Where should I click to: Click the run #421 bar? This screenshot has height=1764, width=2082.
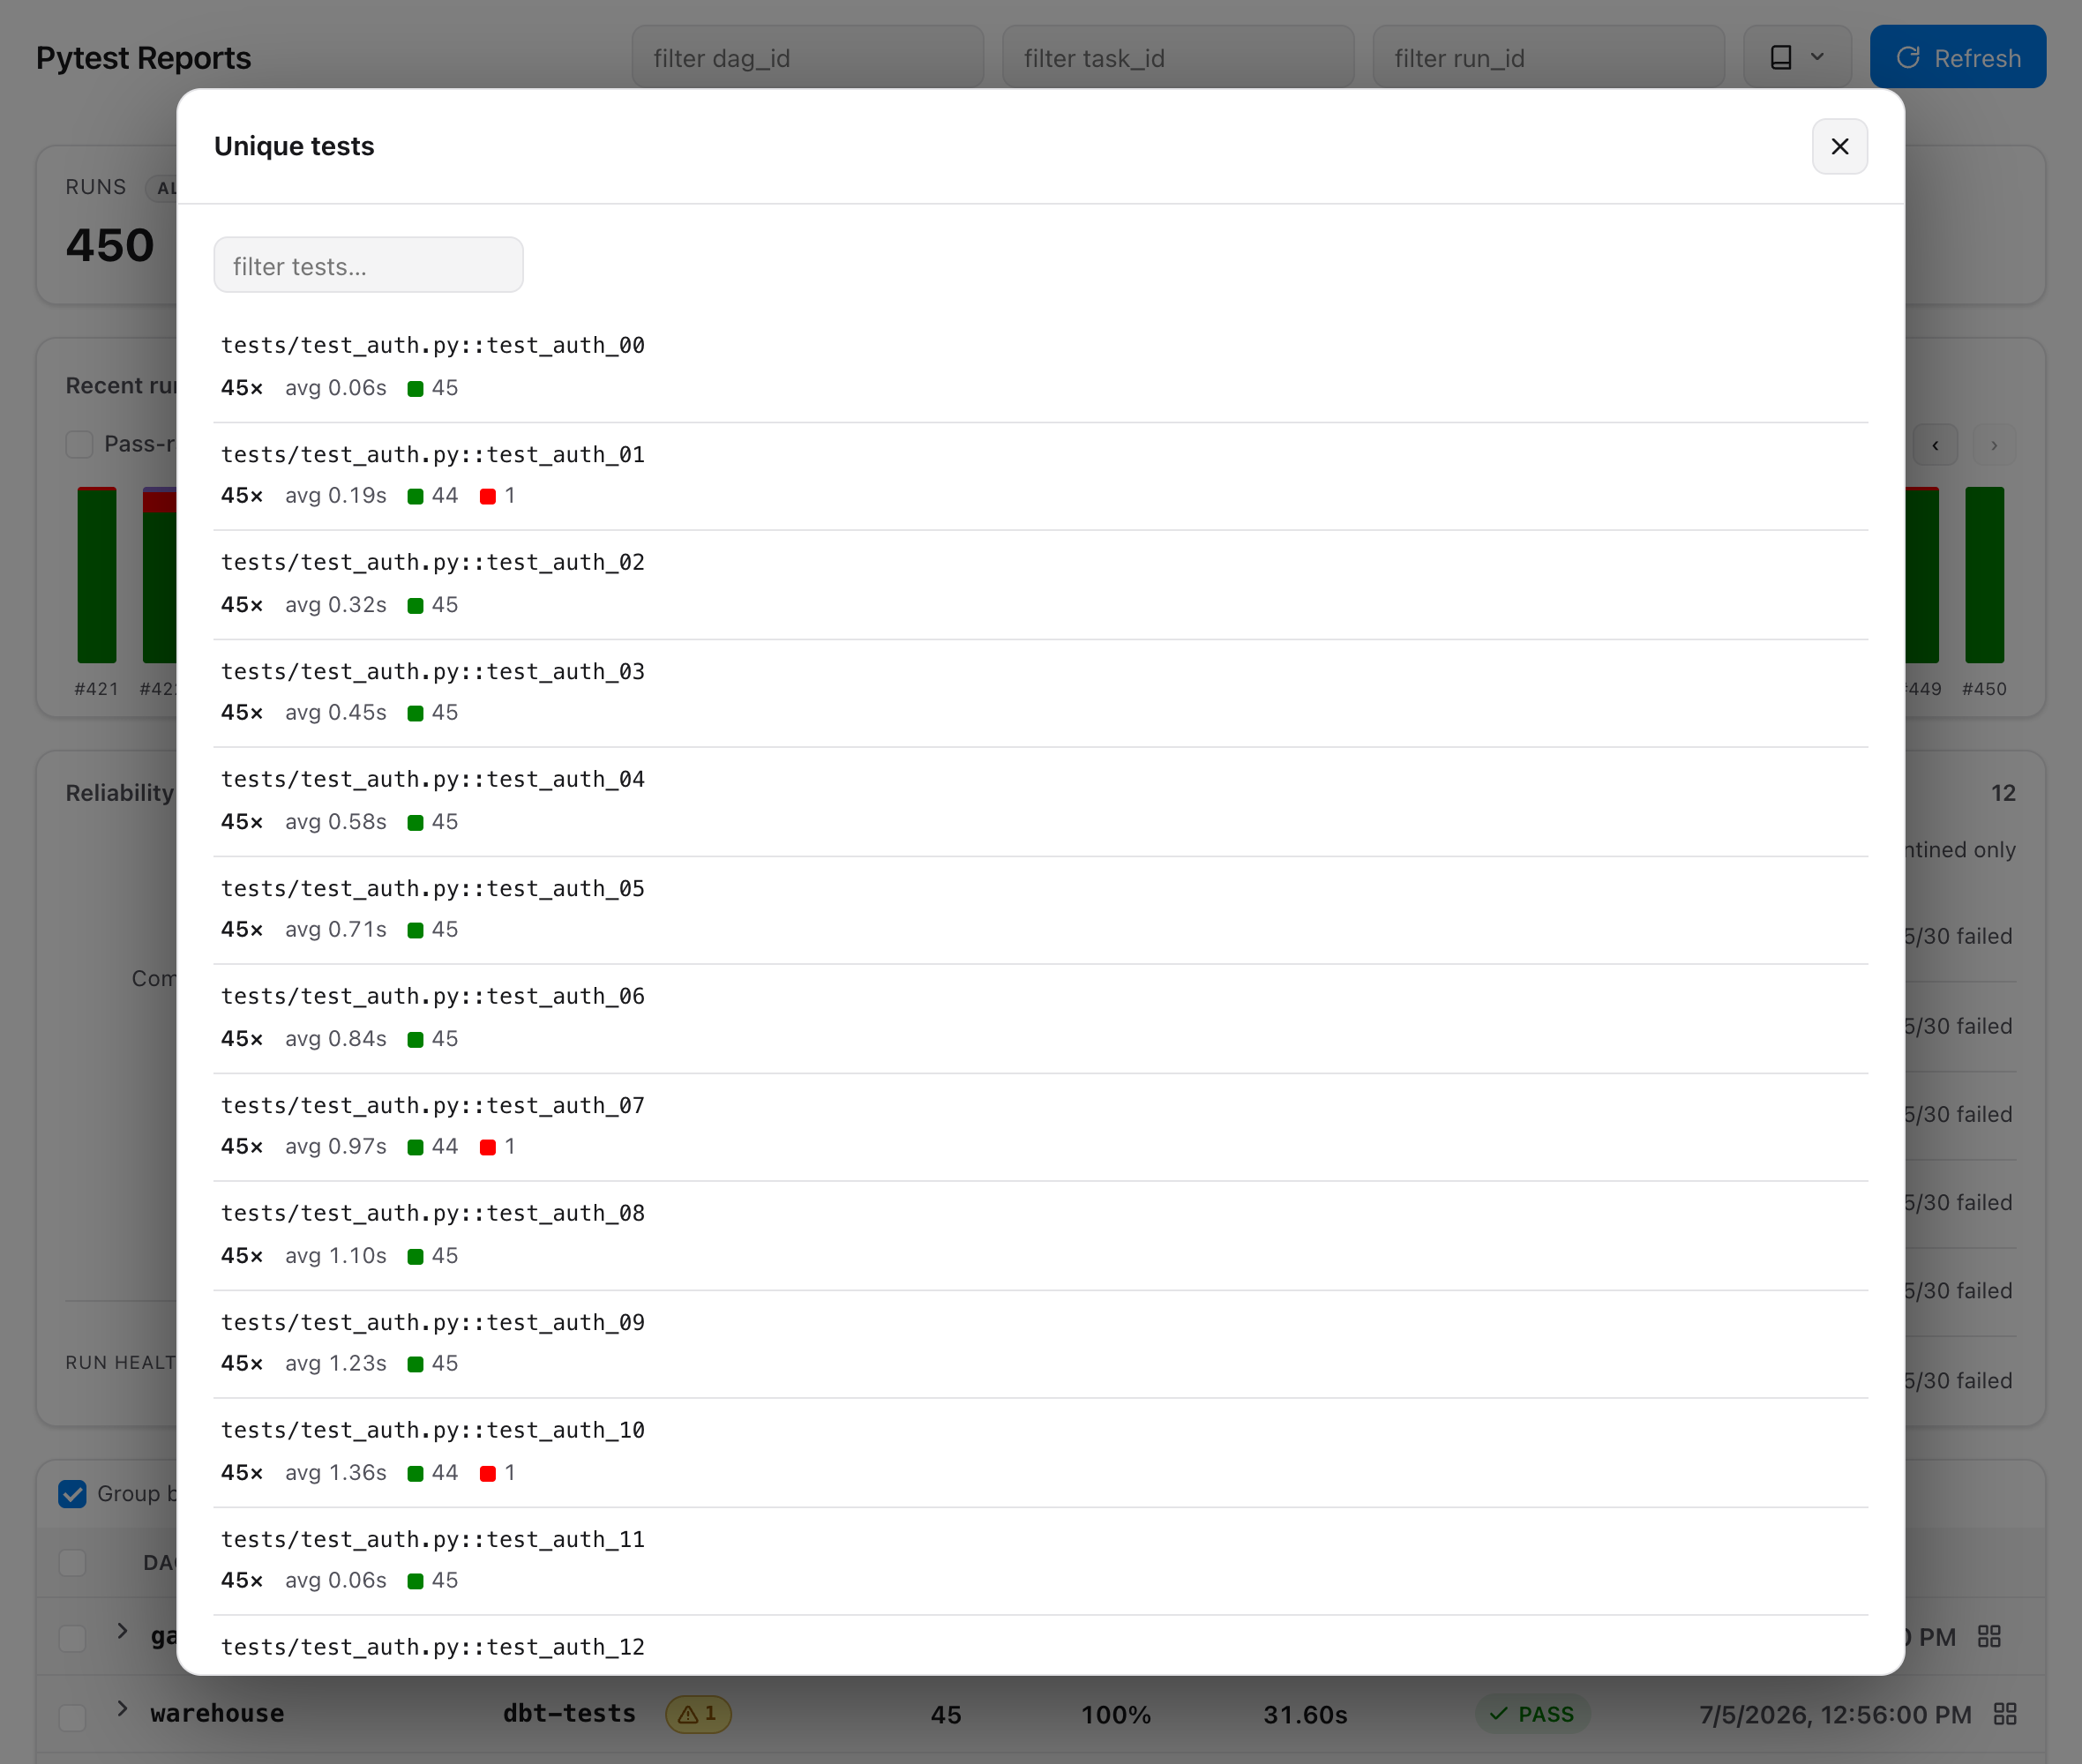[97, 575]
